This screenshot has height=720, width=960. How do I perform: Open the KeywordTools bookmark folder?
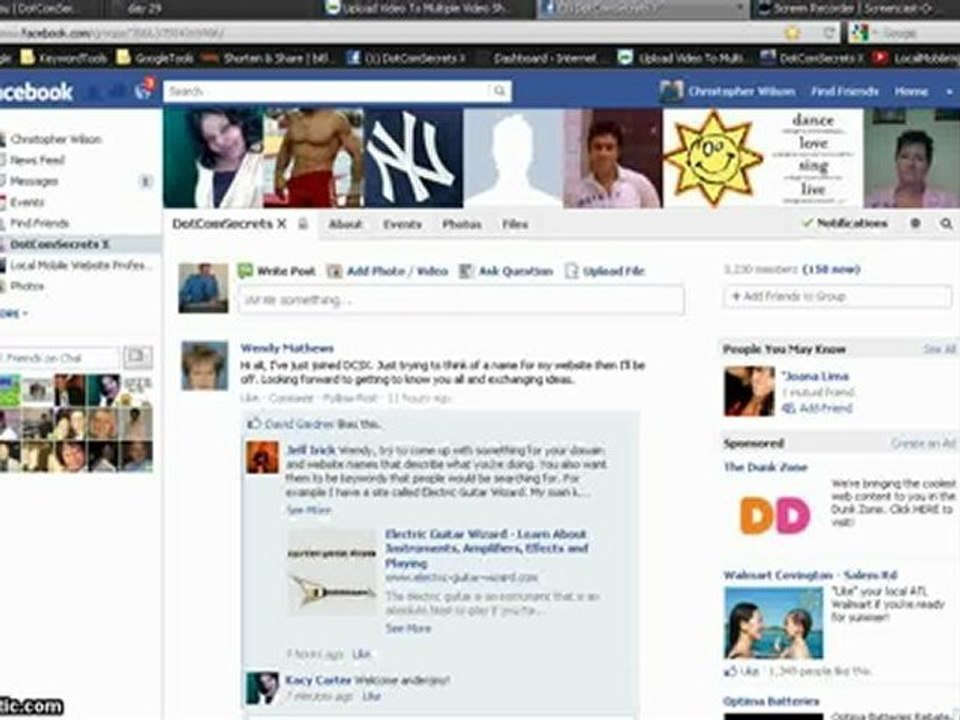(64, 58)
